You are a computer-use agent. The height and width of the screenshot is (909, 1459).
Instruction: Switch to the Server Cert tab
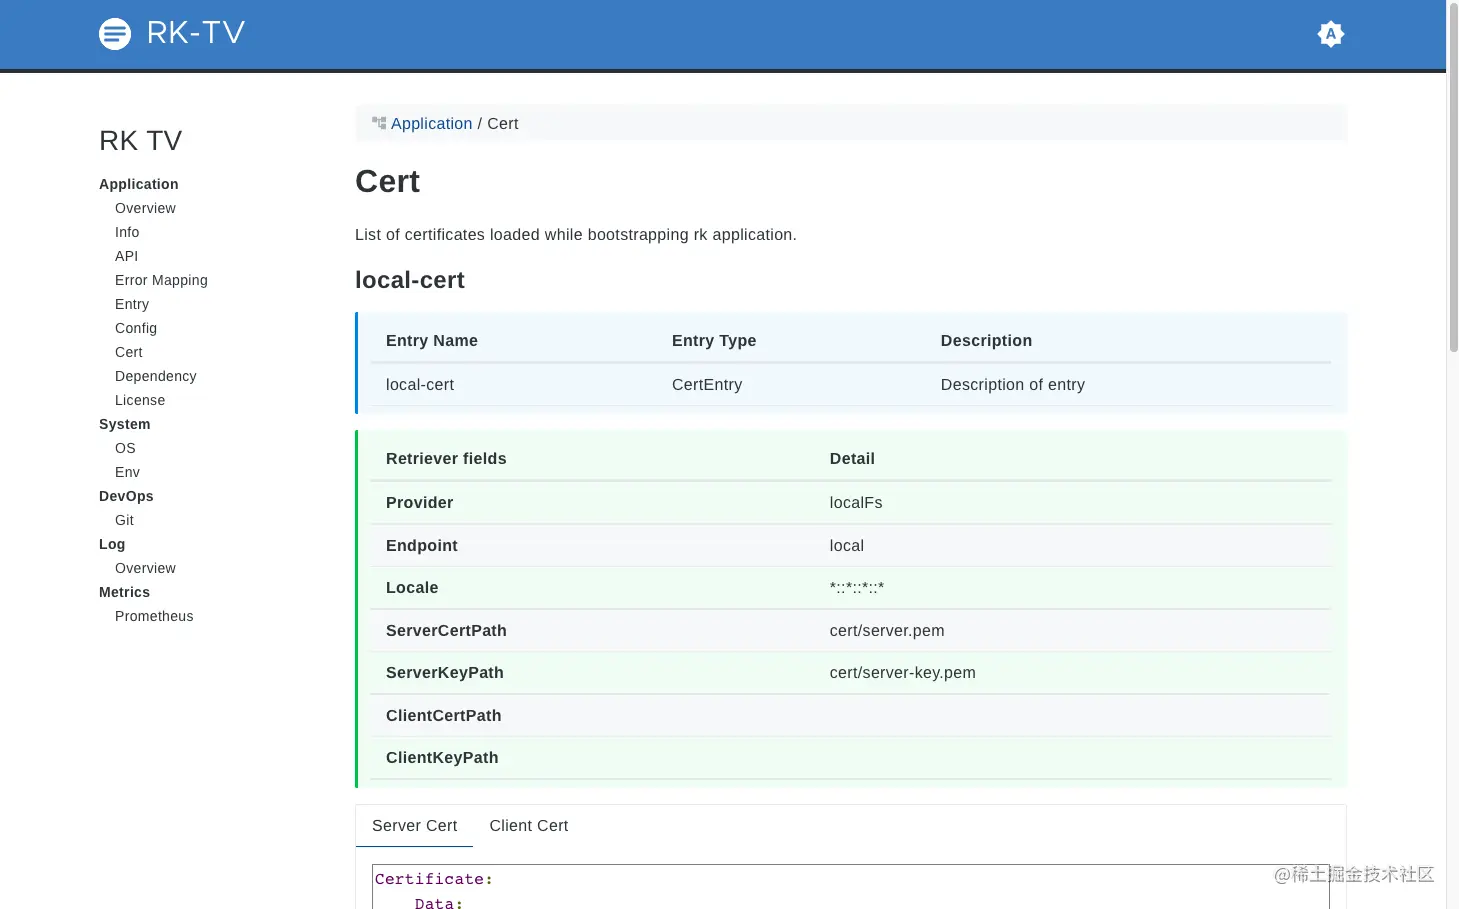click(414, 826)
